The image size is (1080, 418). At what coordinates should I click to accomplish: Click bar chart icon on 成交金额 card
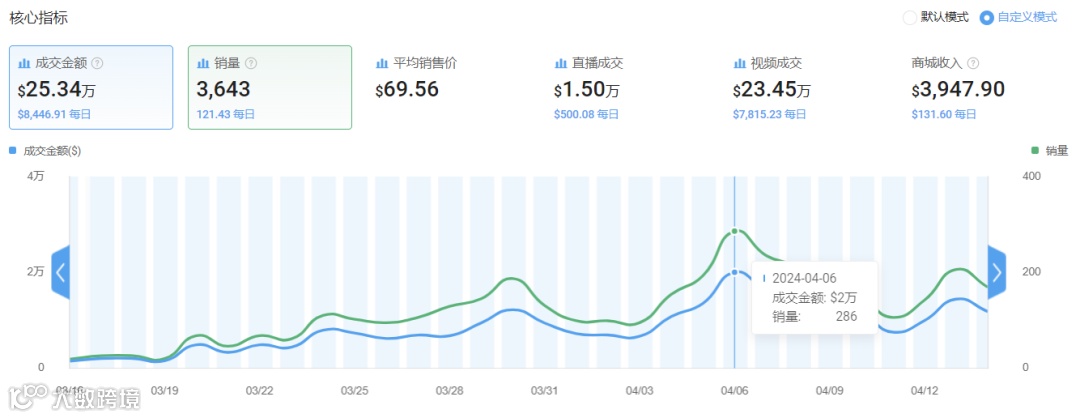[25, 63]
